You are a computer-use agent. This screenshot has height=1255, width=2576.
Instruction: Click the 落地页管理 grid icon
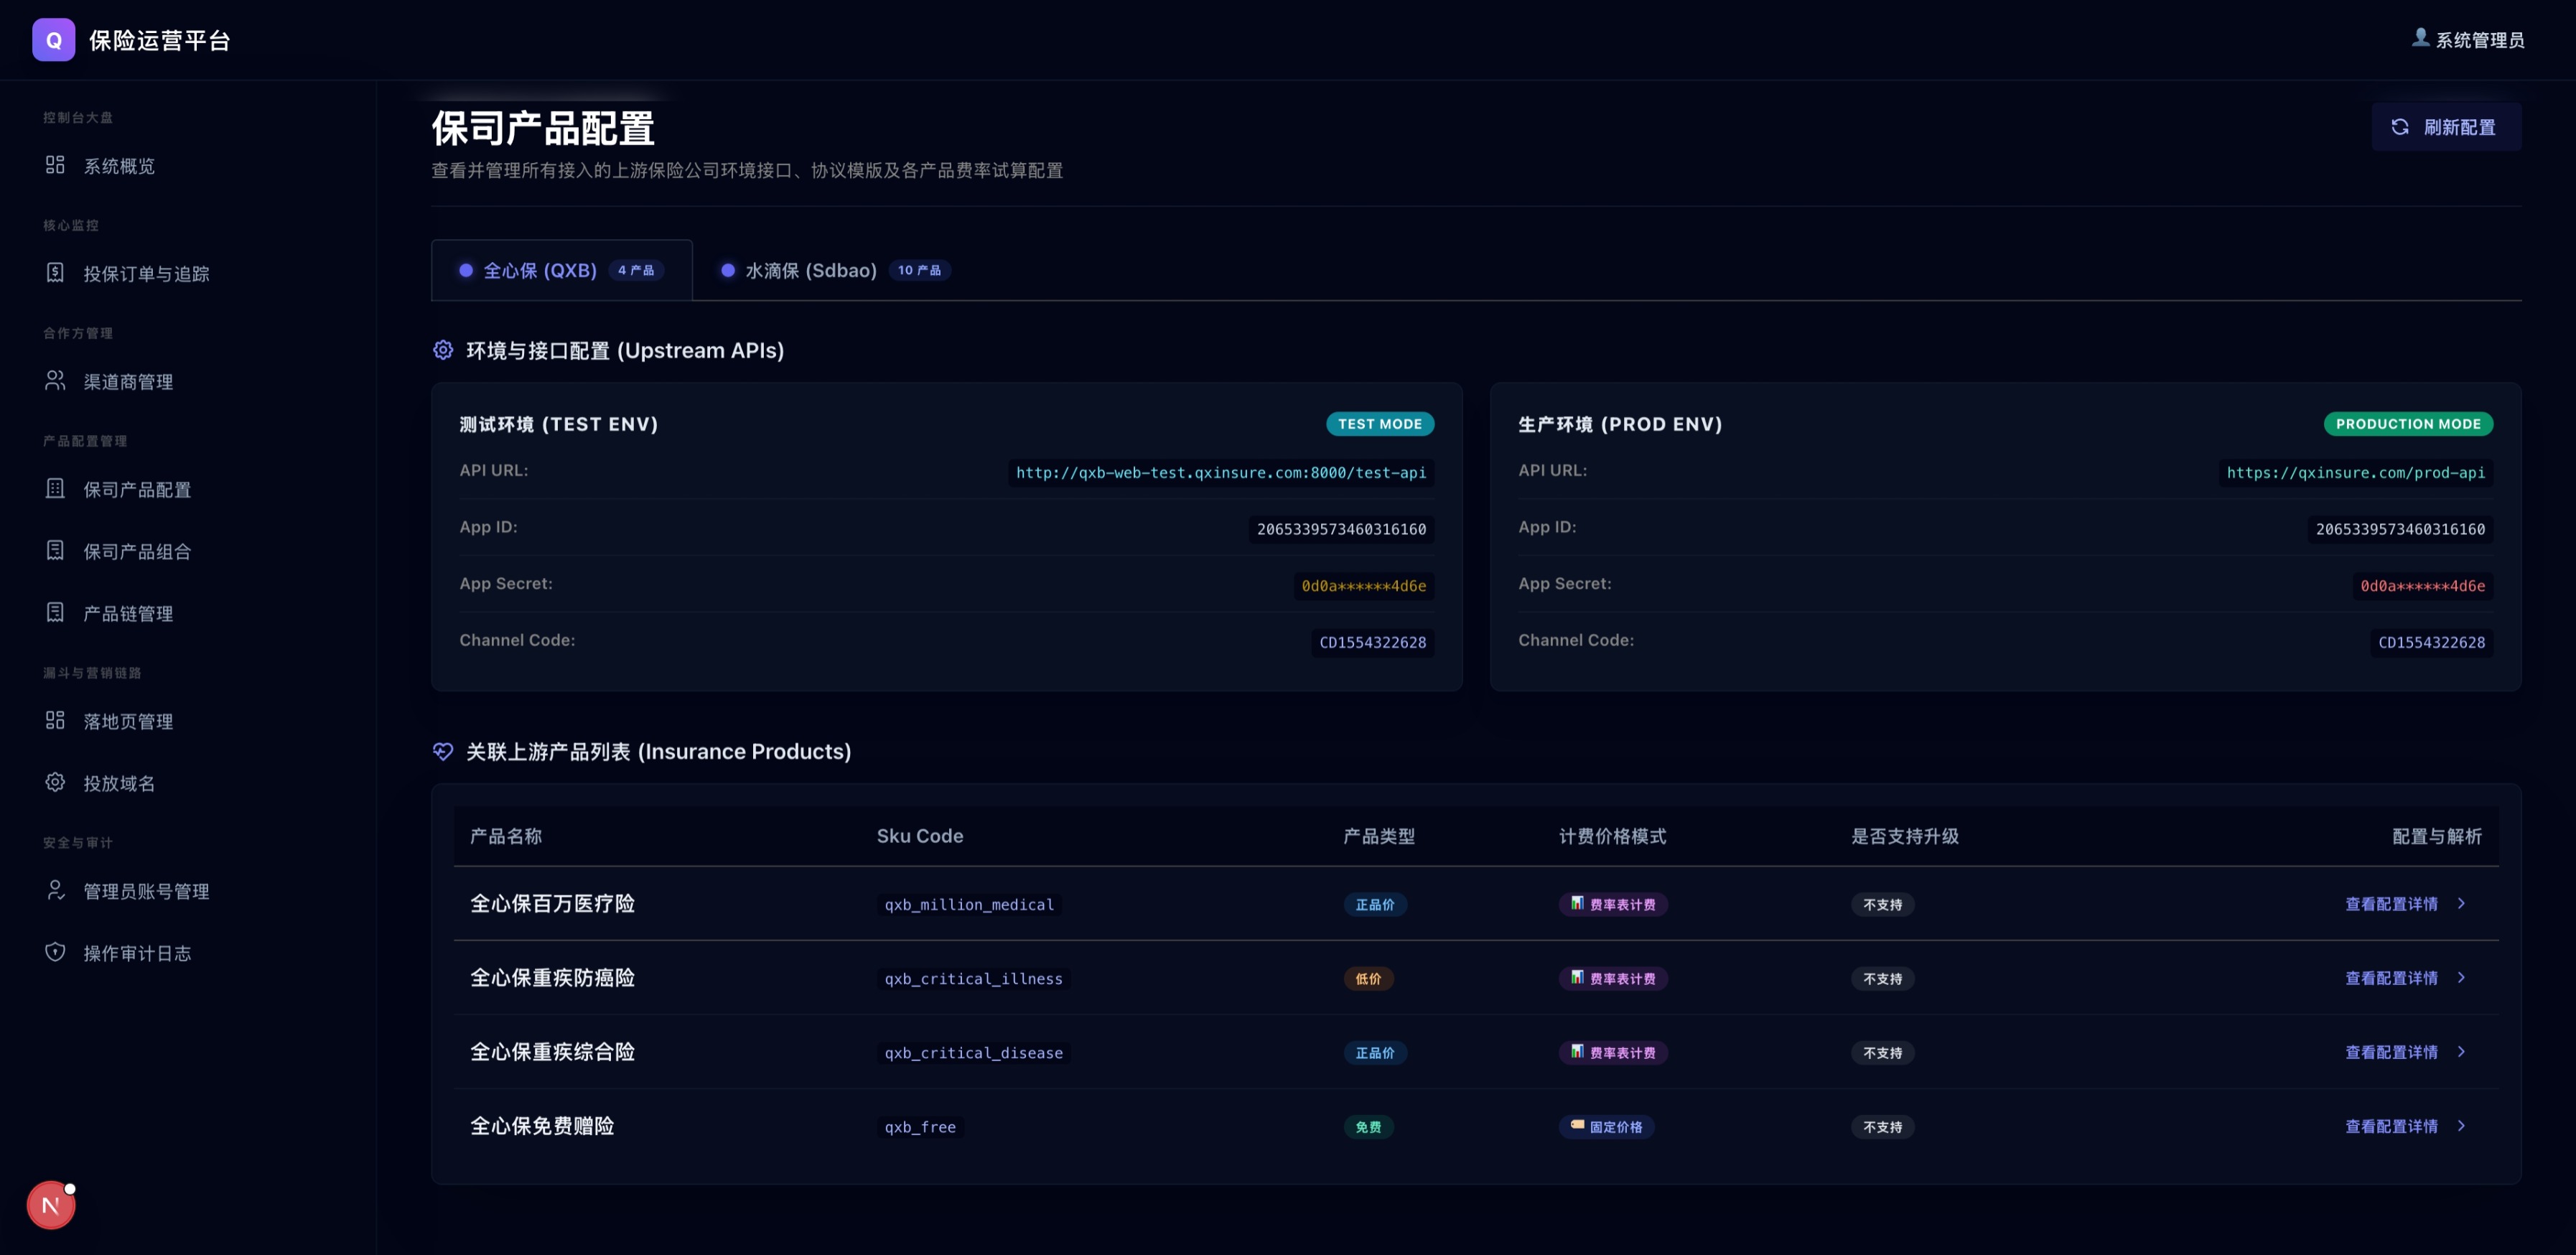[x=55, y=721]
